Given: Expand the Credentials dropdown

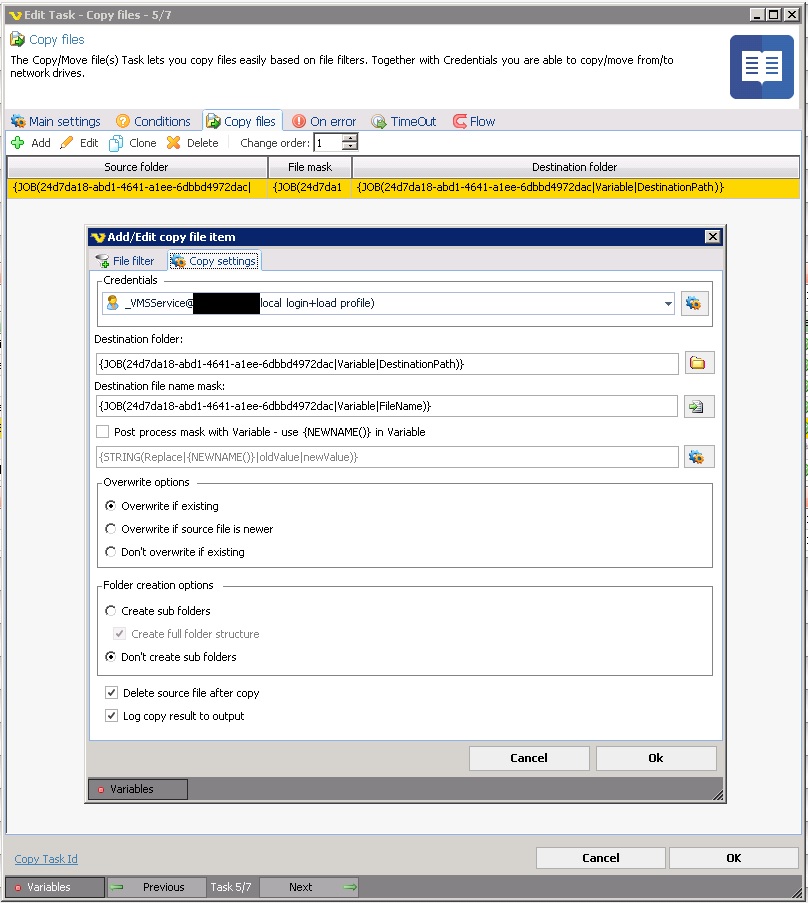Looking at the screenshot, I should coord(667,304).
